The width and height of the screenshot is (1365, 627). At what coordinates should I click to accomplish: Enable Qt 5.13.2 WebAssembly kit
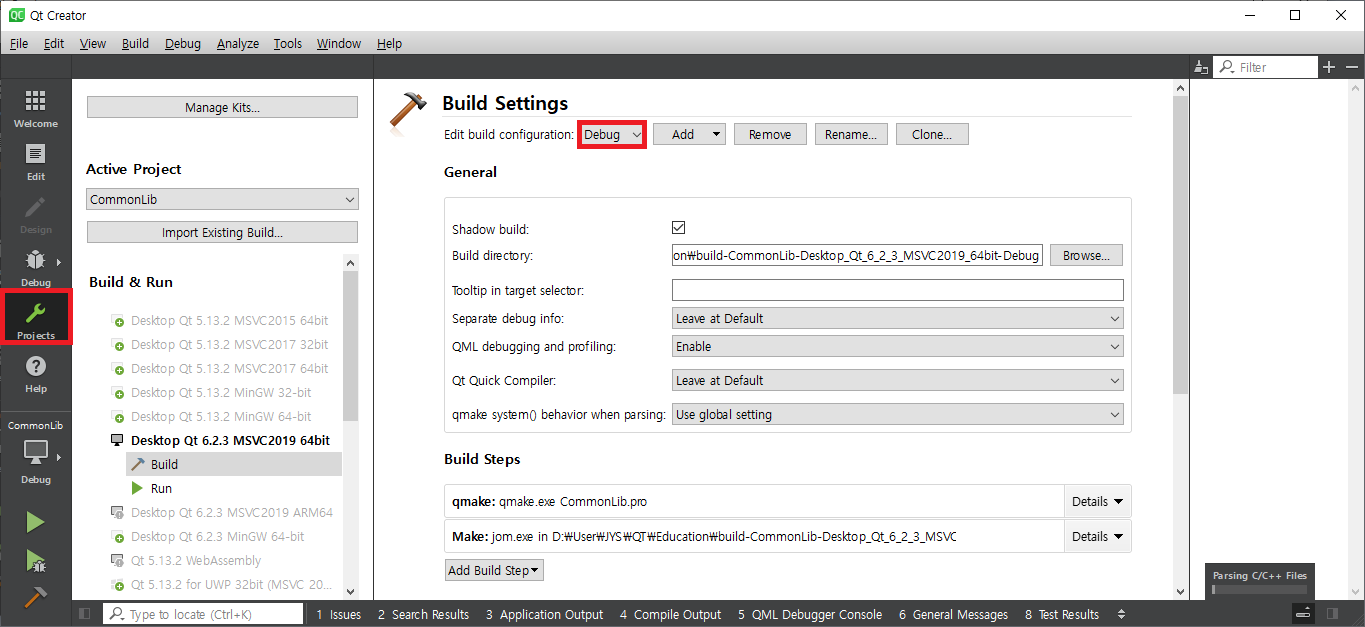(x=186, y=560)
